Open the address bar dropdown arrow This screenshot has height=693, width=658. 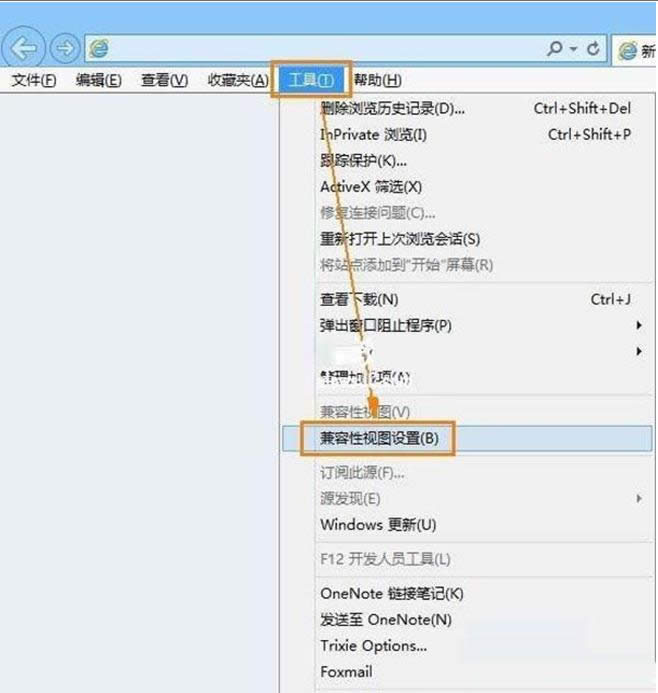574,48
